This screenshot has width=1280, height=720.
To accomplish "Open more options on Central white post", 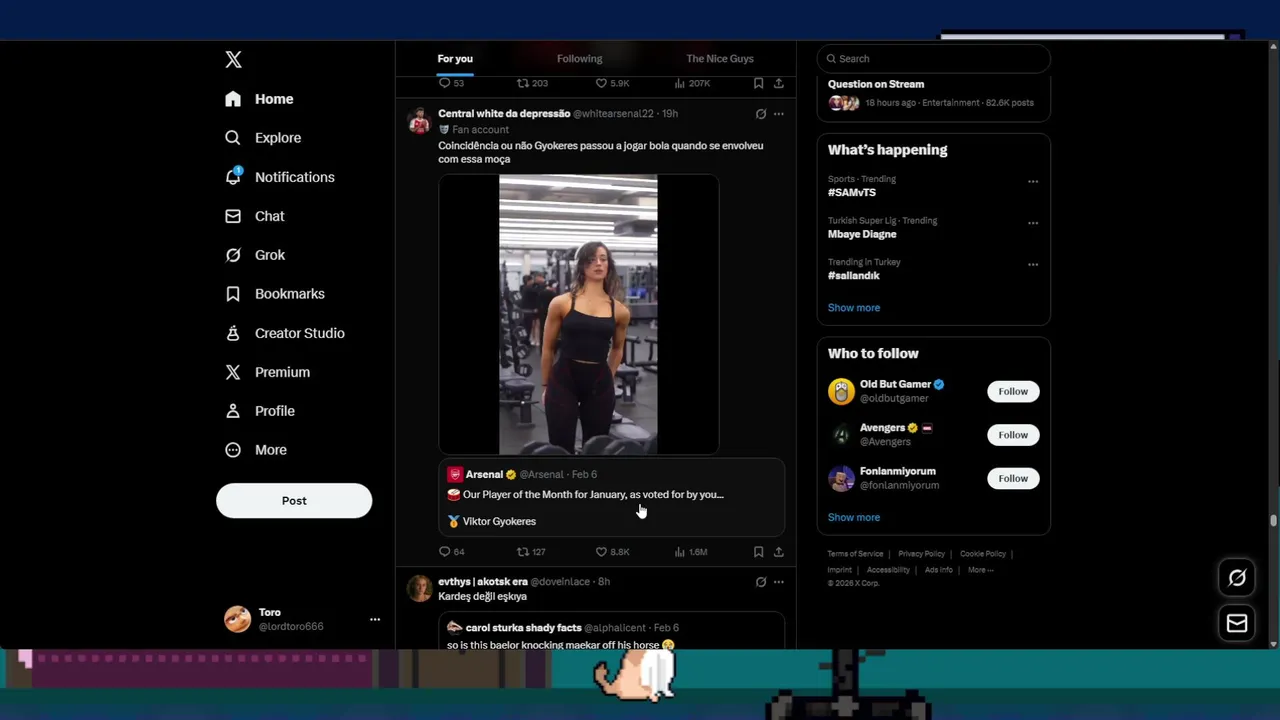I will pyautogui.click(x=779, y=114).
